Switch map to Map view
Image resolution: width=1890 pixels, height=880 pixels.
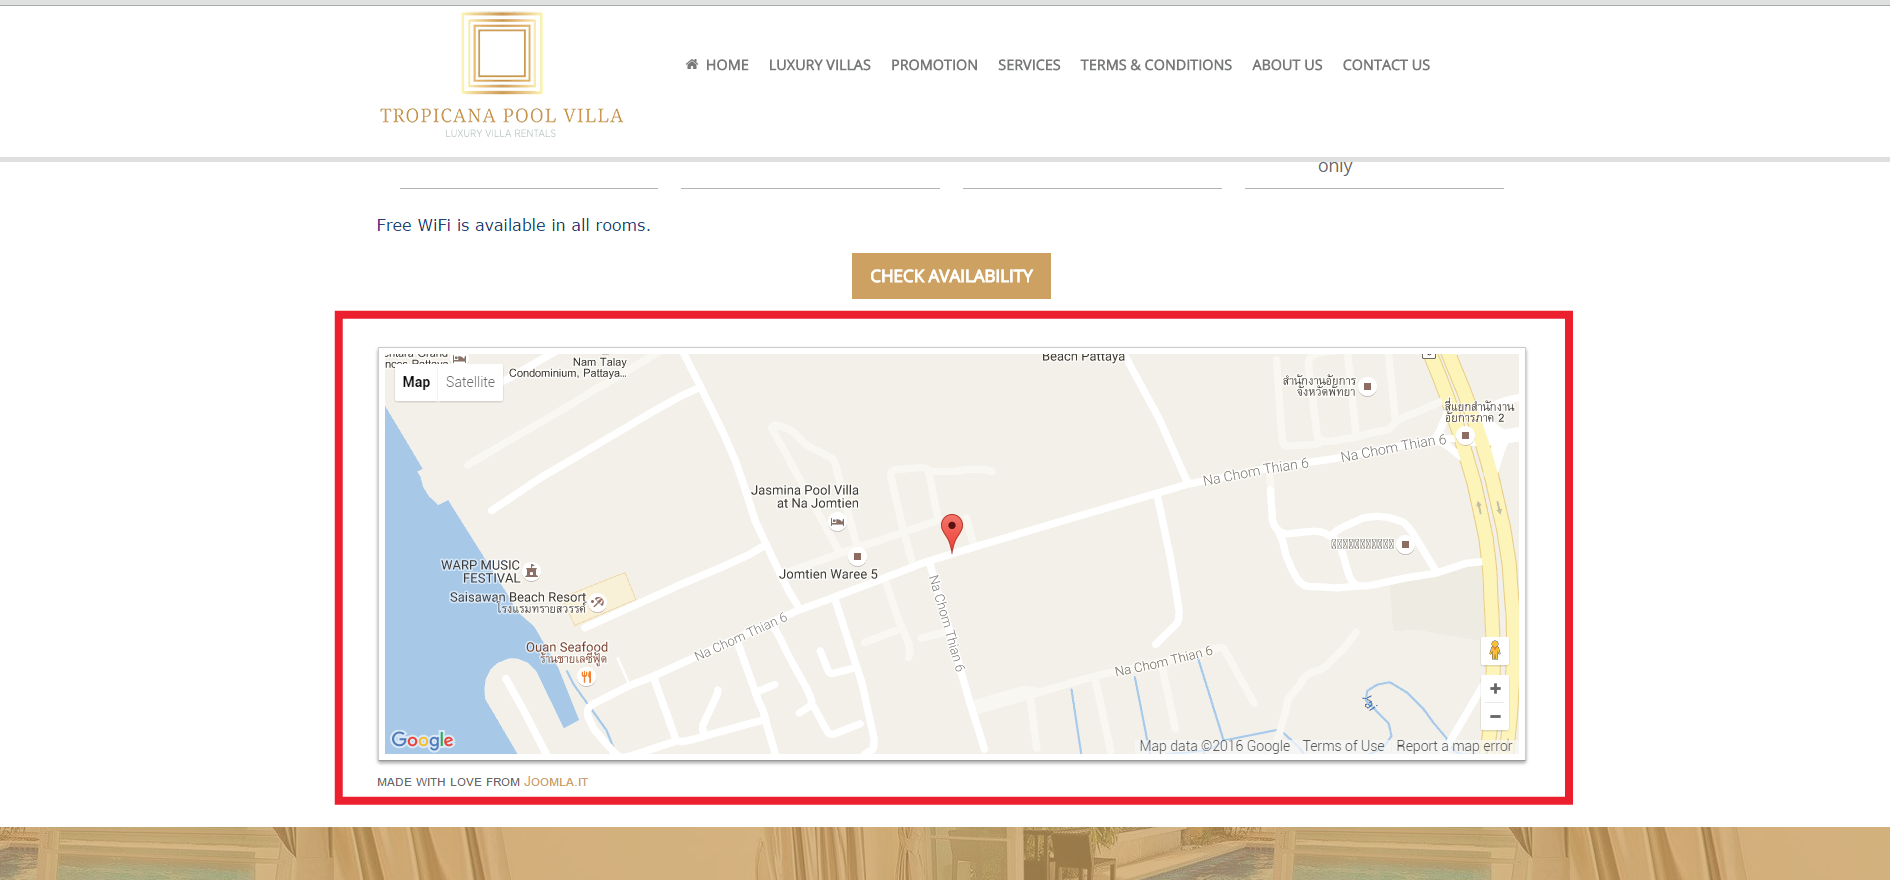pos(416,382)
